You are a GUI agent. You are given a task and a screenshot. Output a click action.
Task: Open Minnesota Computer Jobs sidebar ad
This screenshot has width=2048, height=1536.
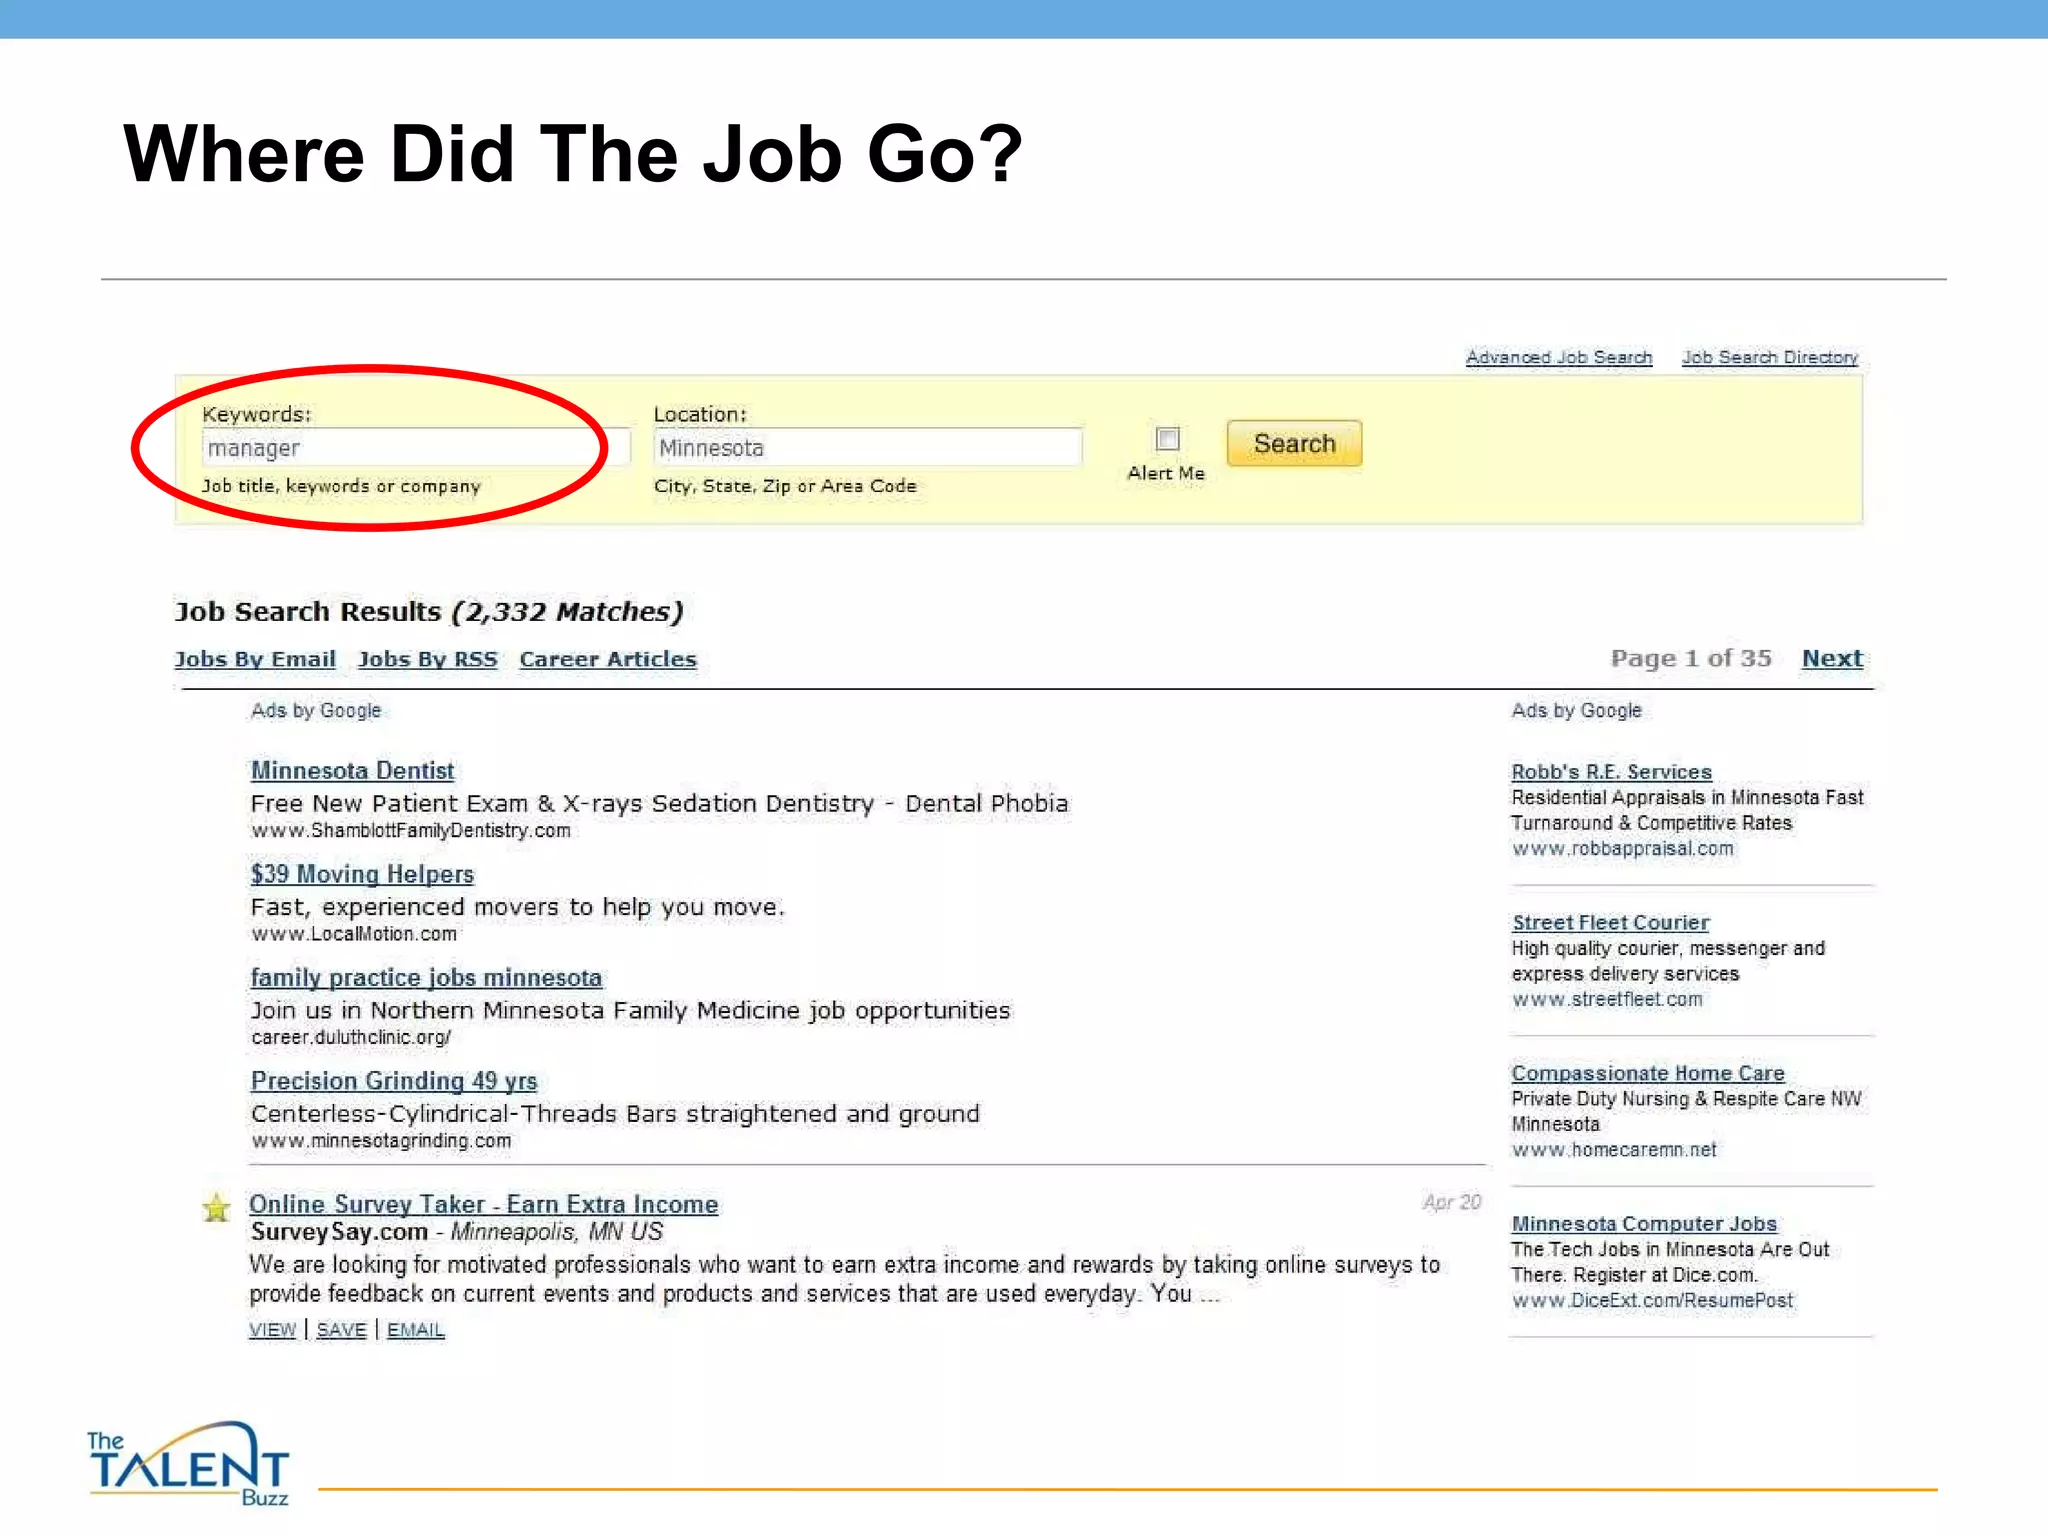tap(1644, 1223)
